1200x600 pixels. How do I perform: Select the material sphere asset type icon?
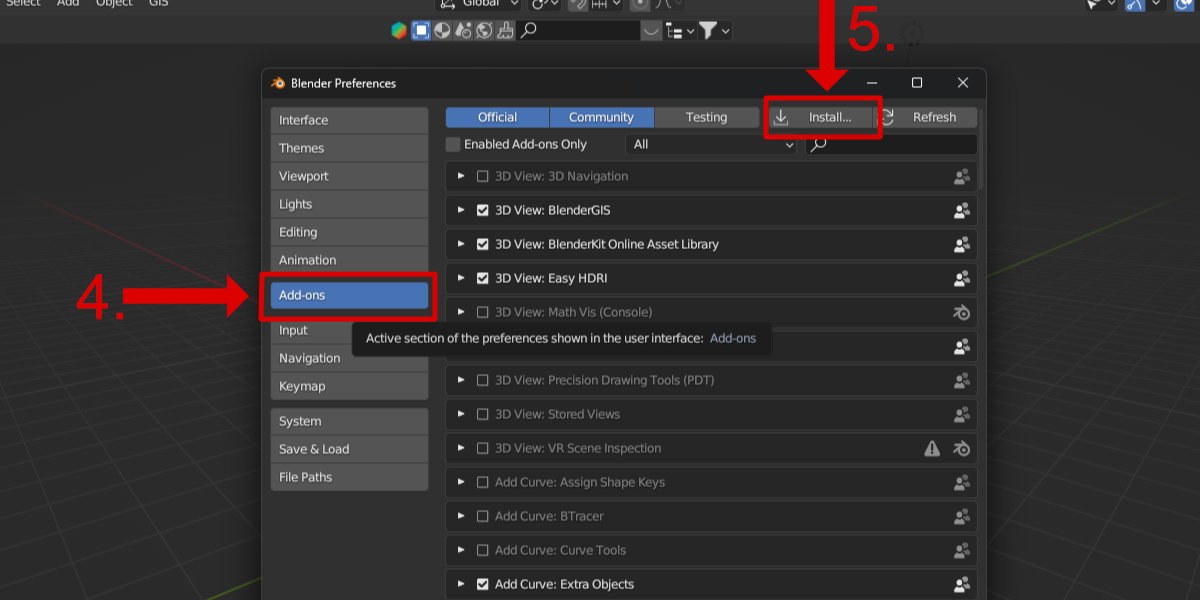click(x=442, y=31)
